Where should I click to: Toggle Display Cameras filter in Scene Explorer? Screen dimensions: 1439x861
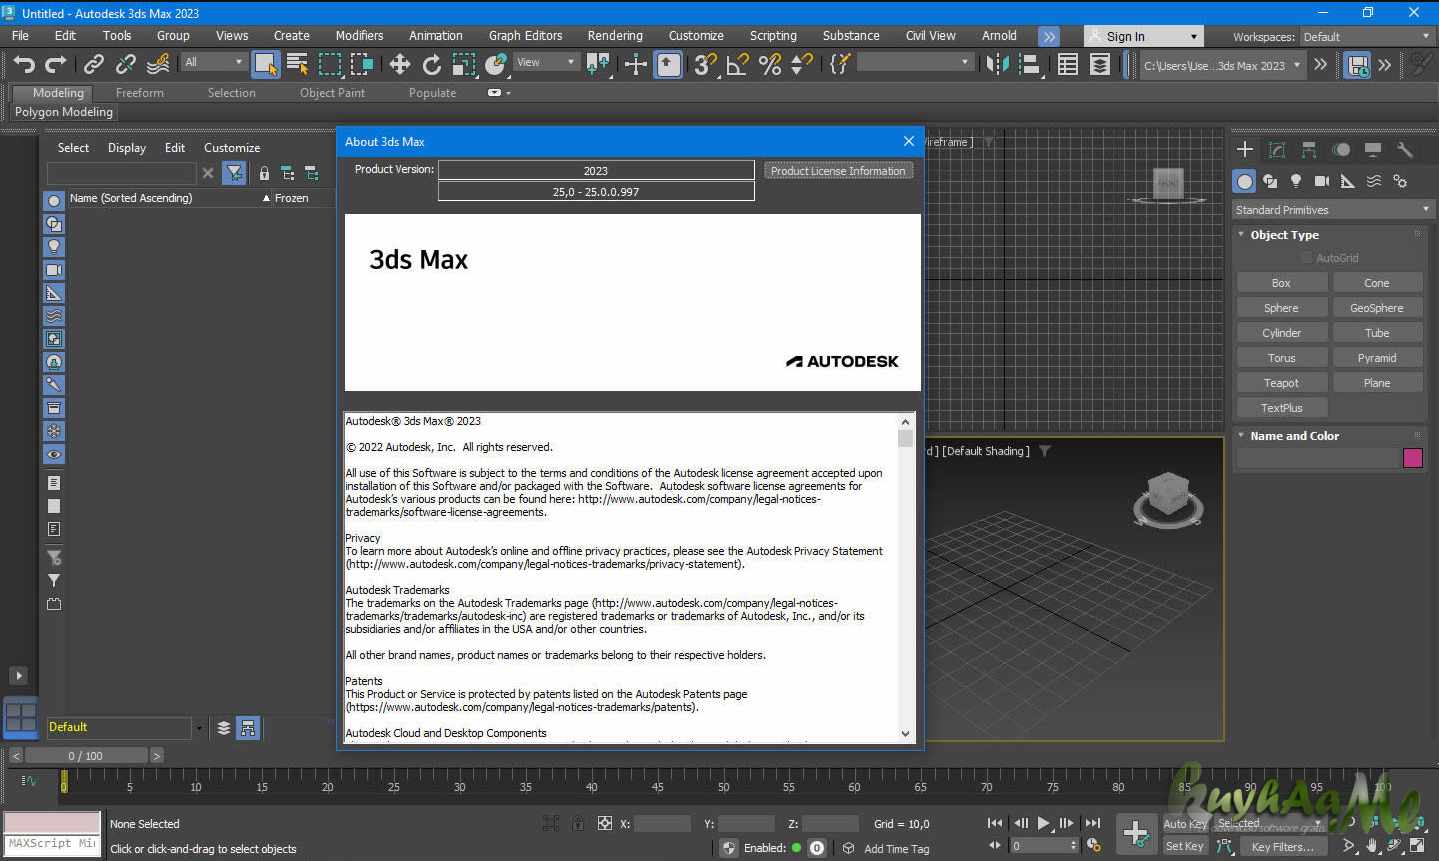coord(54,270)
